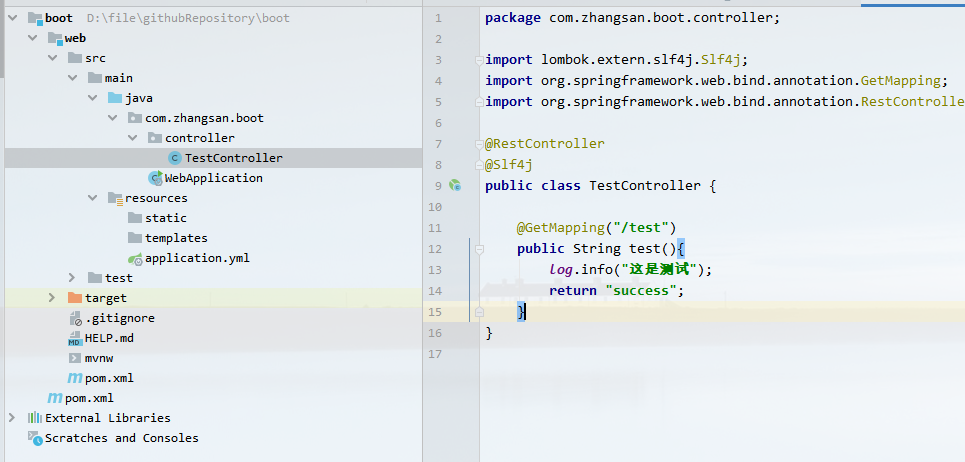Click the TestController class icon
The width and height of the screenshot is (965, 462).
(x=175, y=158)
